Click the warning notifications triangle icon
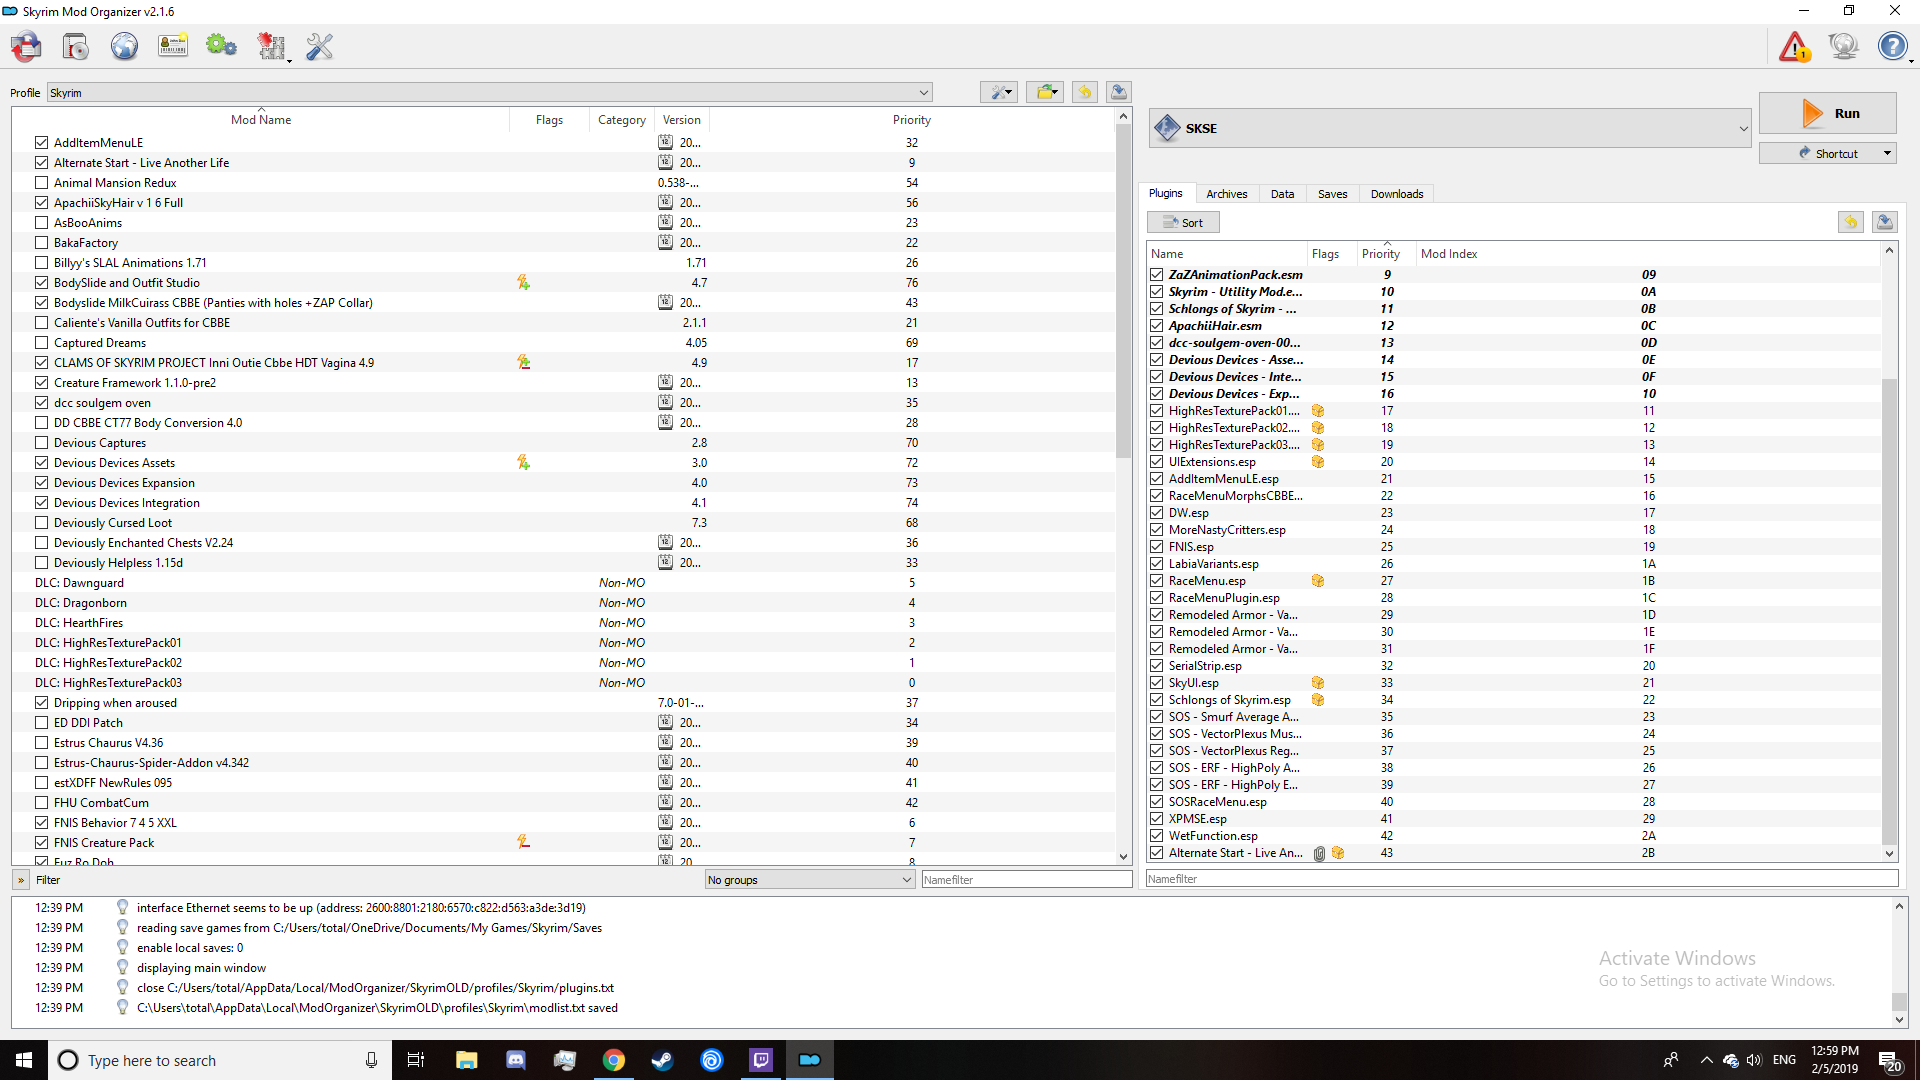Screen dimensions: 1920x1080 tap(1794, 46)
